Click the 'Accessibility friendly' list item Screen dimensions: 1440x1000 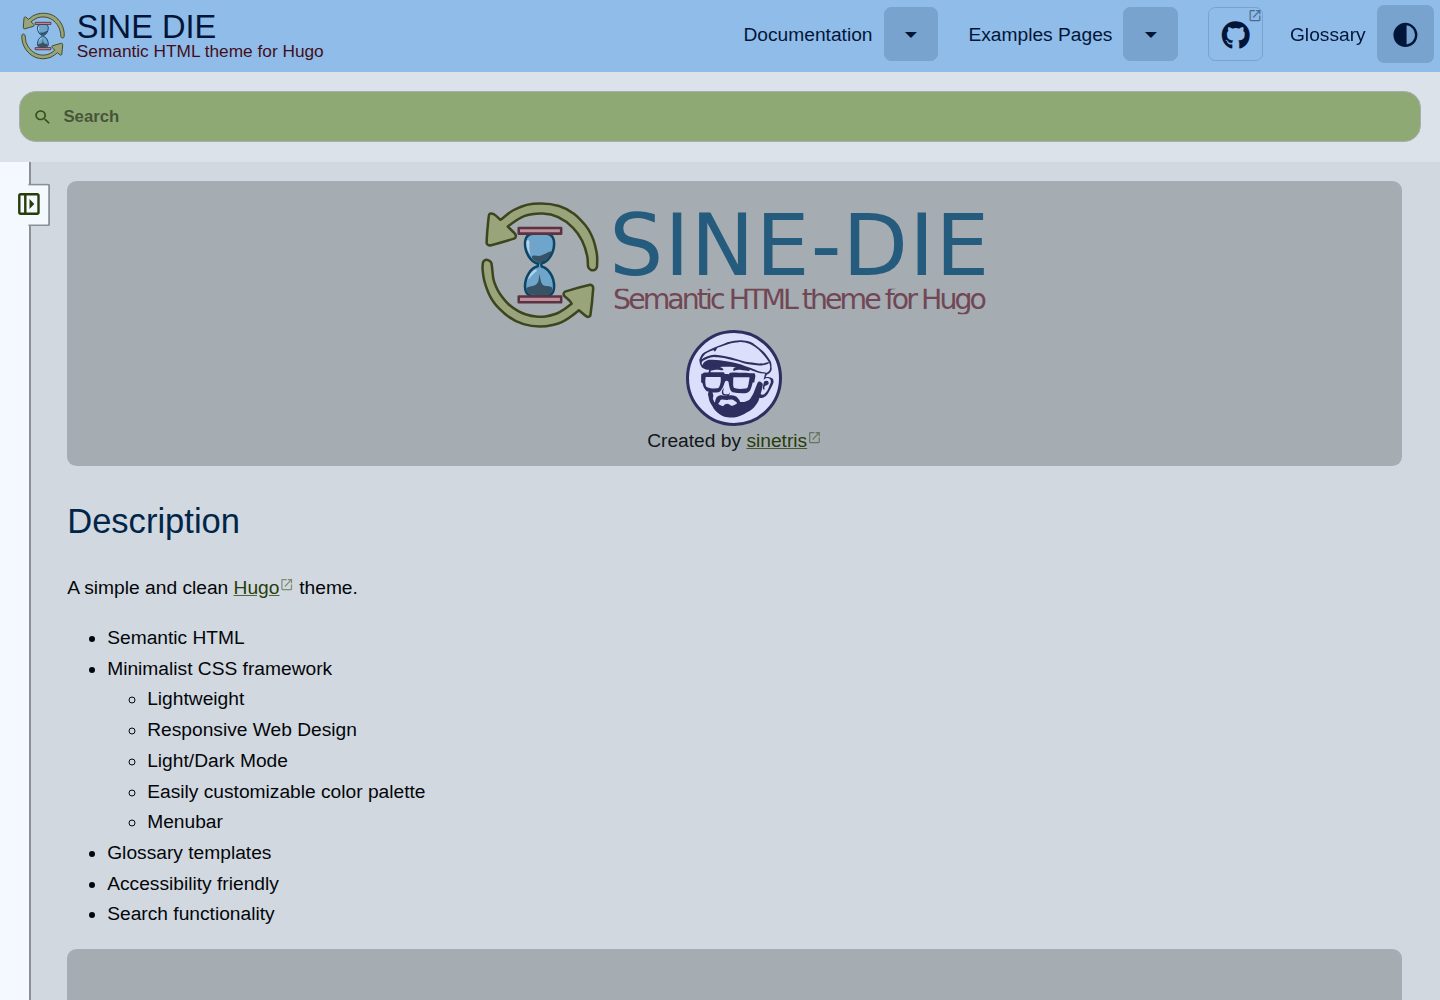193,884
